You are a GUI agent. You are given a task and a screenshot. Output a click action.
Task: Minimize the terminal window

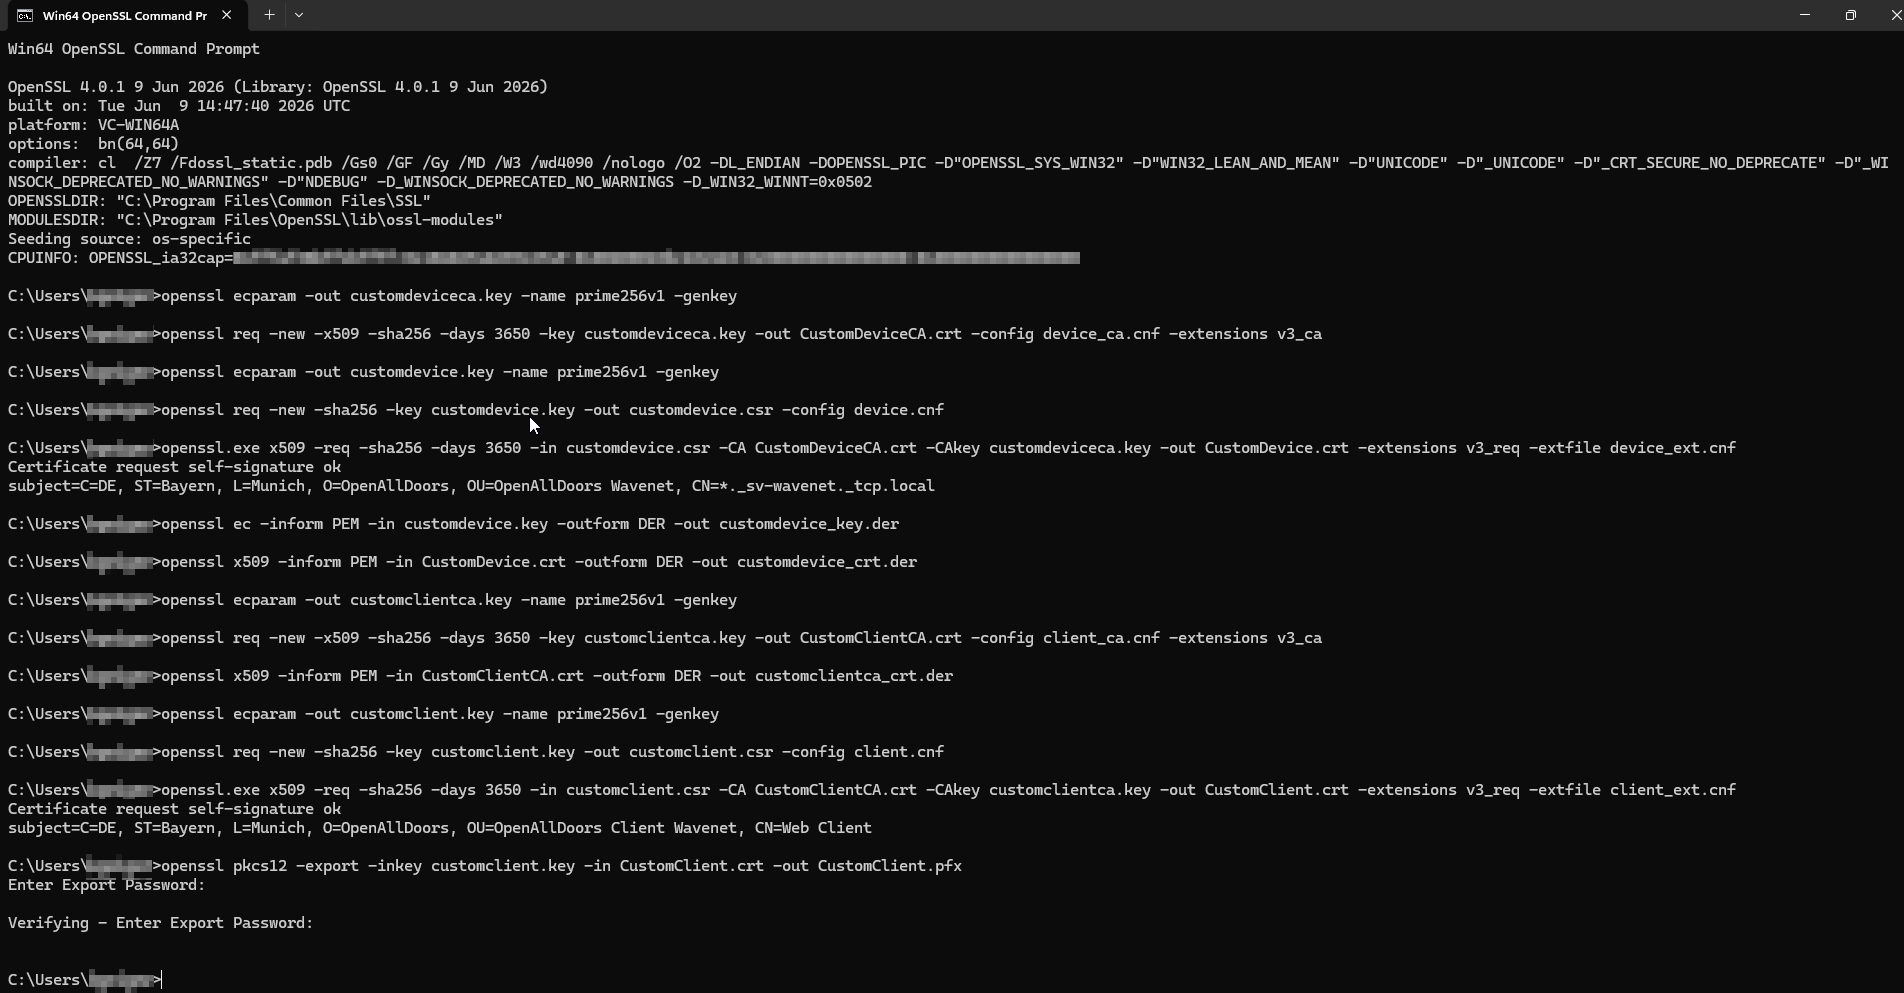[1805, 15]
